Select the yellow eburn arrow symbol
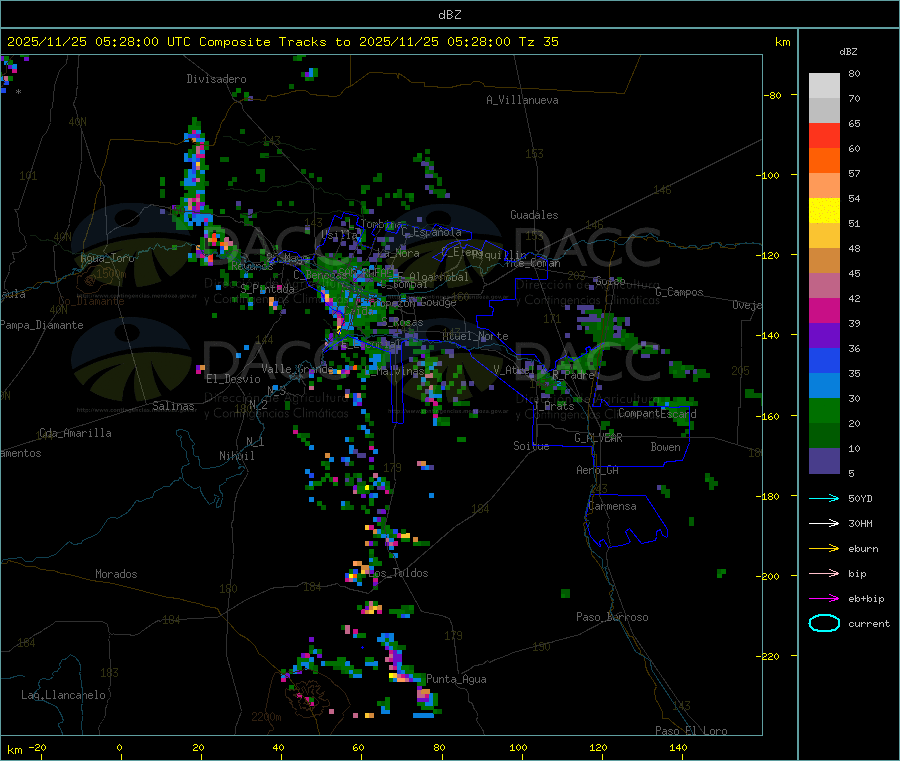Image resolution: width=900 pixels, height=761 pixels. tap(824, 549)
